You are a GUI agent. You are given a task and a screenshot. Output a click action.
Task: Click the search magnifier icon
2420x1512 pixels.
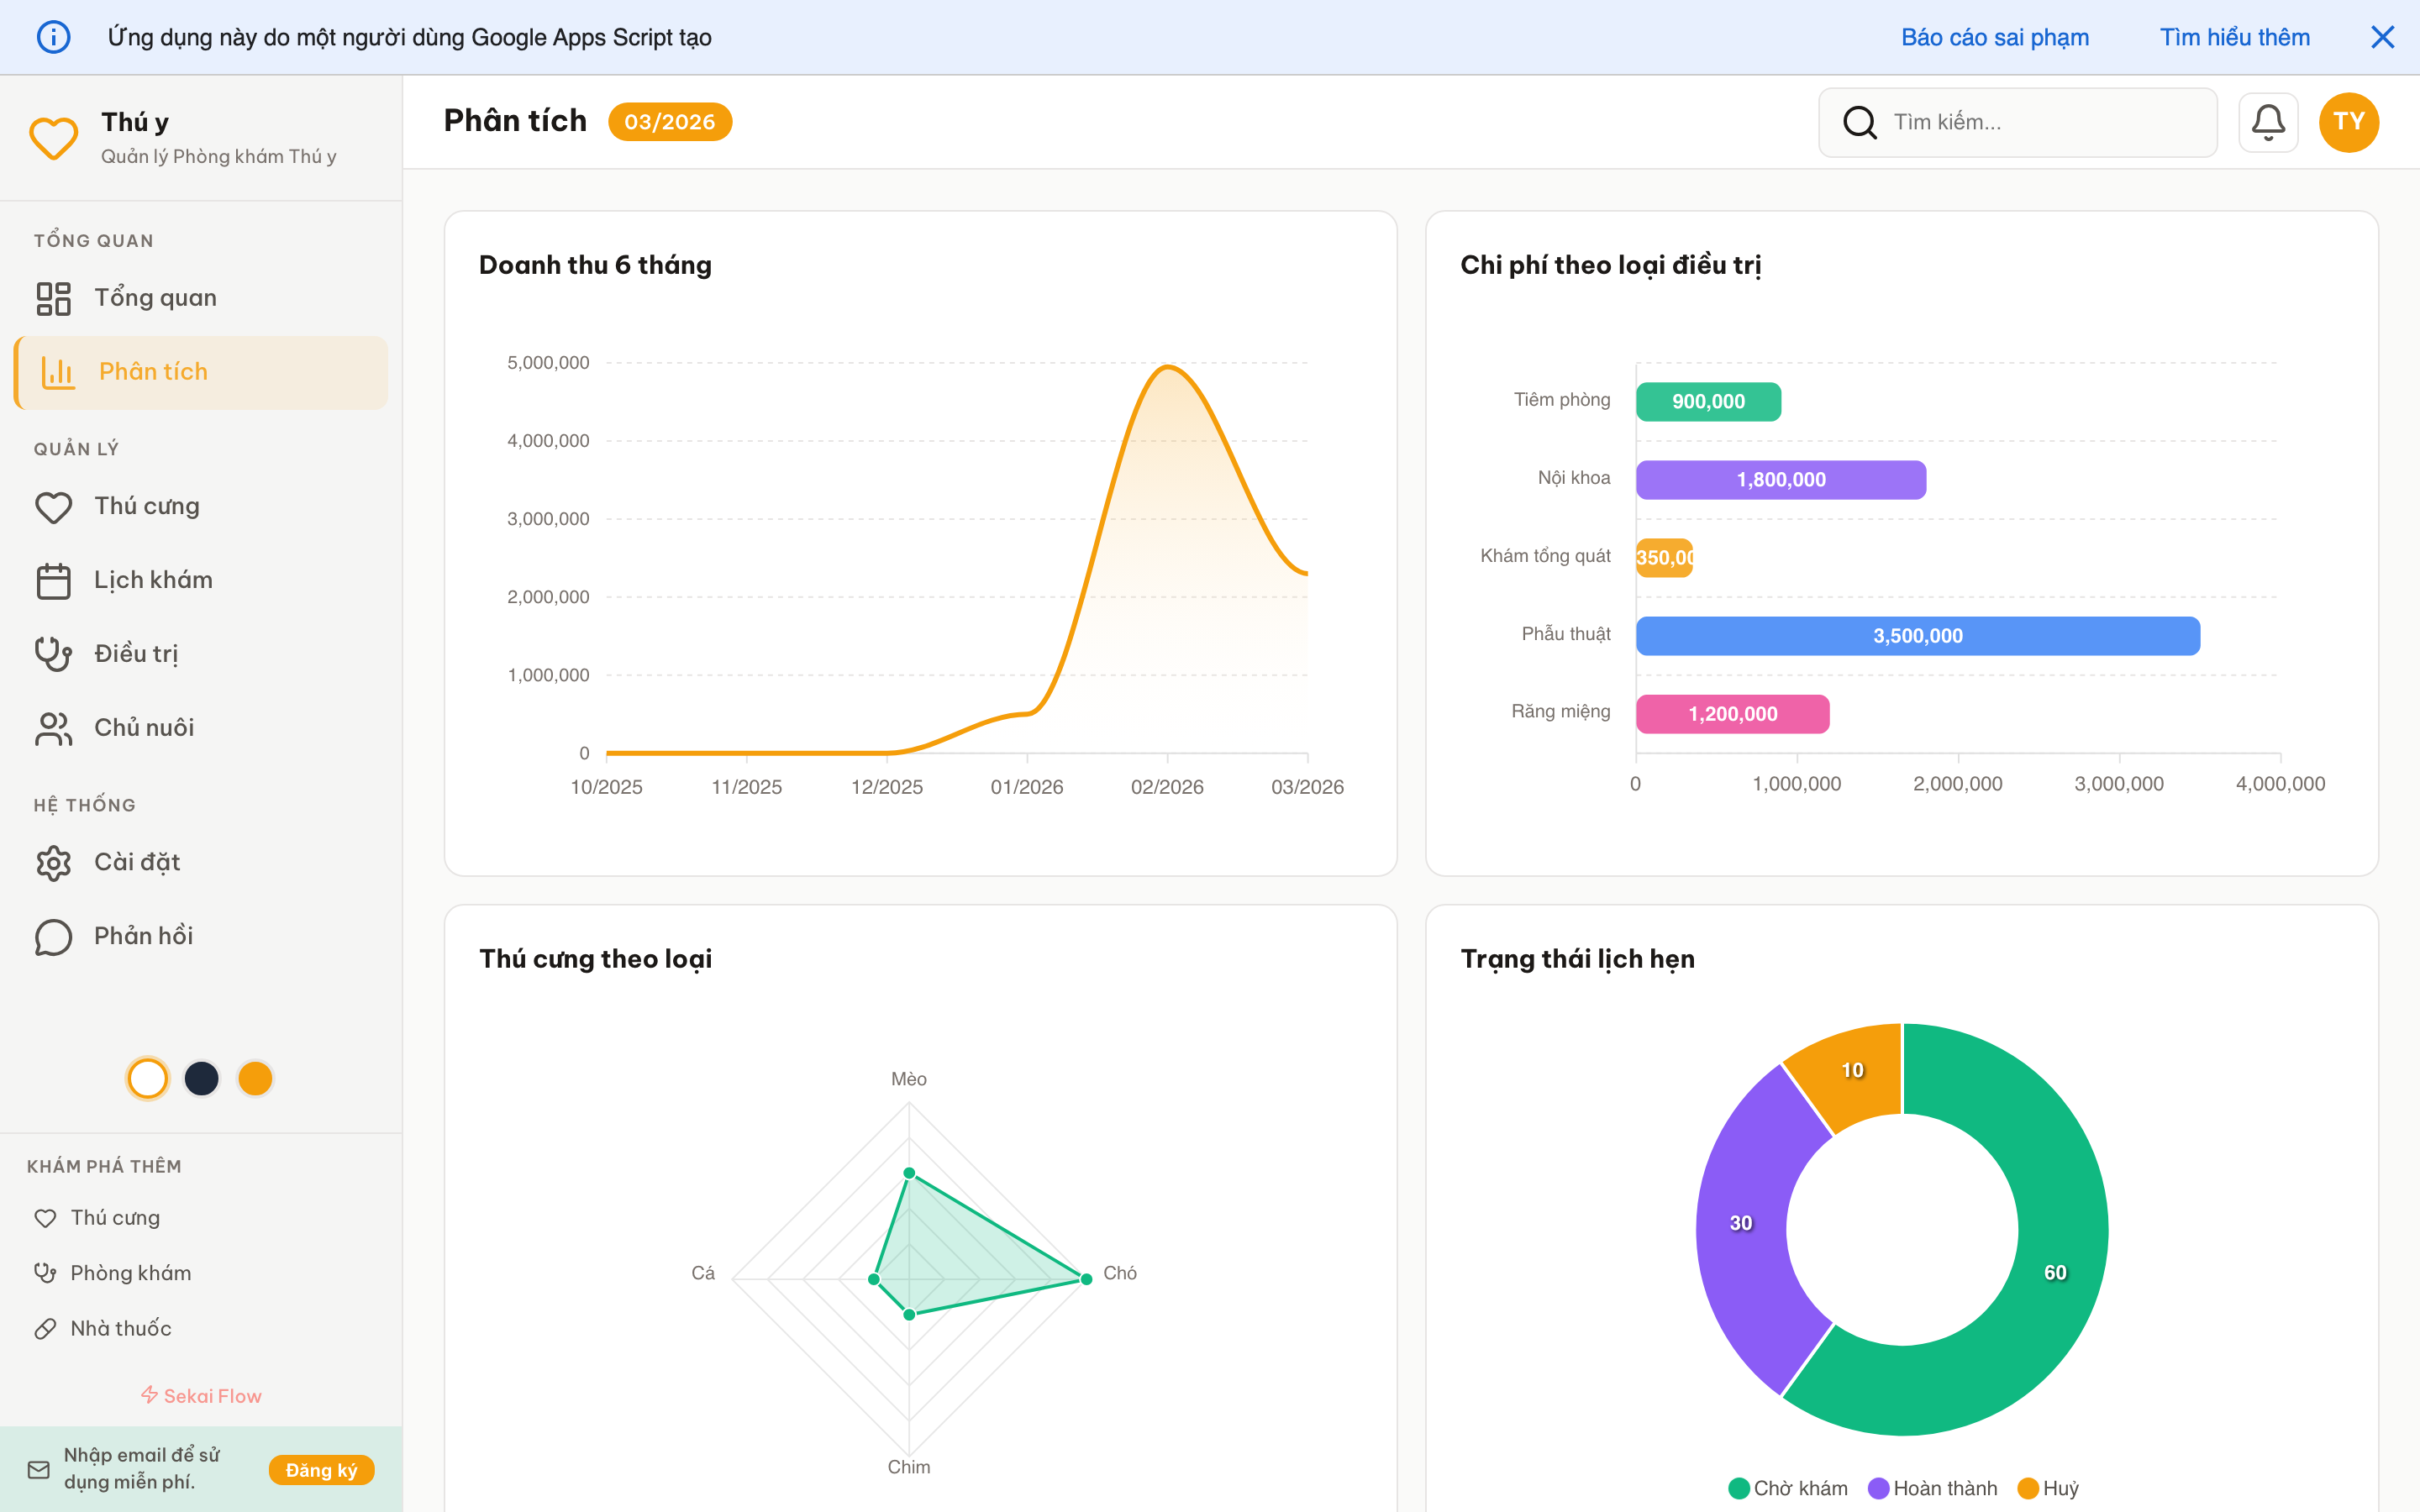pyautogui.click(x=1859, y=122)
